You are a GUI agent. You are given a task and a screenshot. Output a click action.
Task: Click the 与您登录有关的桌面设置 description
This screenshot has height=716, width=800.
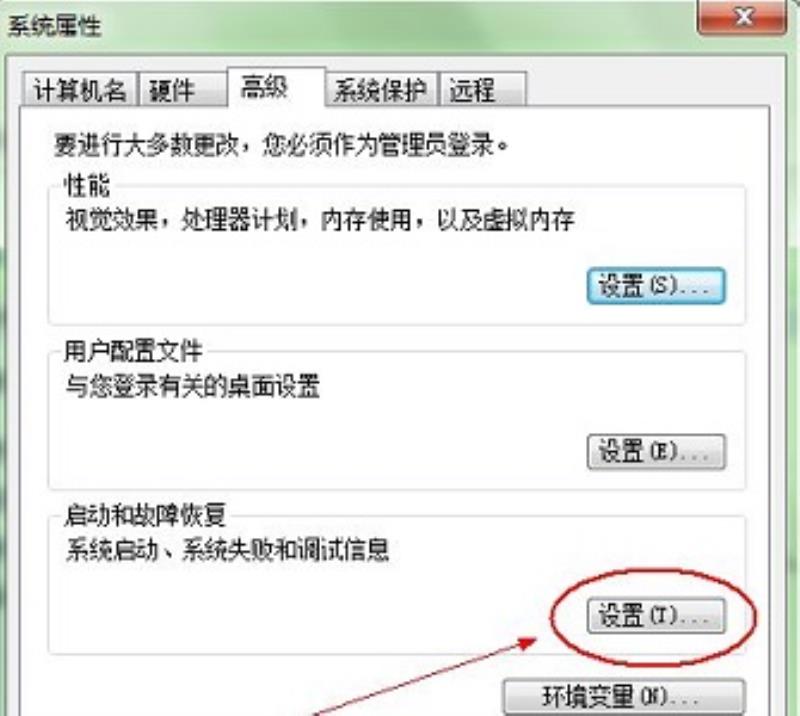tap(192, 386)
